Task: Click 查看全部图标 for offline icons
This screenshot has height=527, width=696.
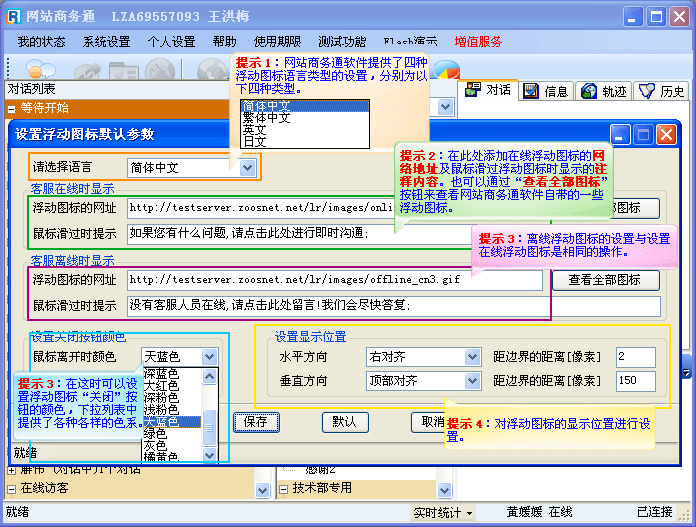Action: [x=605, y=281]
